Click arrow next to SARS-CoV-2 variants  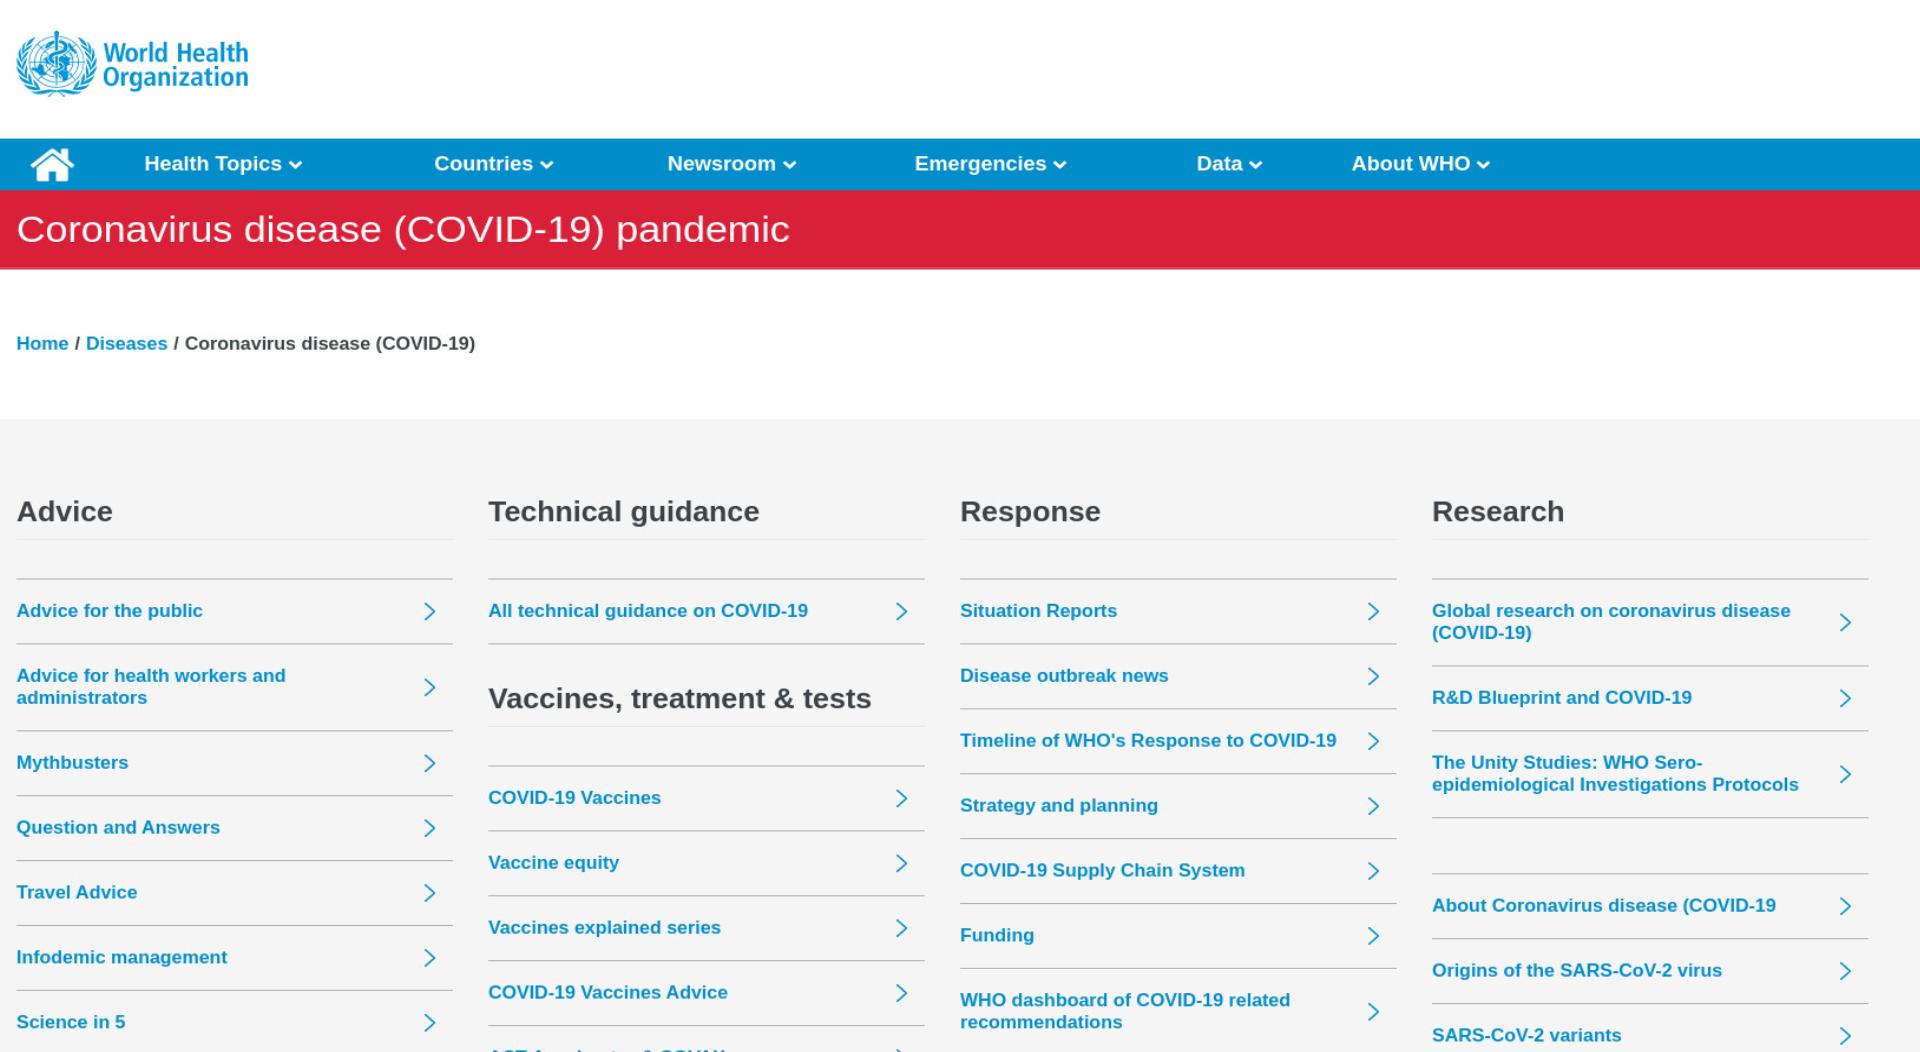tap(1845, 1036)
